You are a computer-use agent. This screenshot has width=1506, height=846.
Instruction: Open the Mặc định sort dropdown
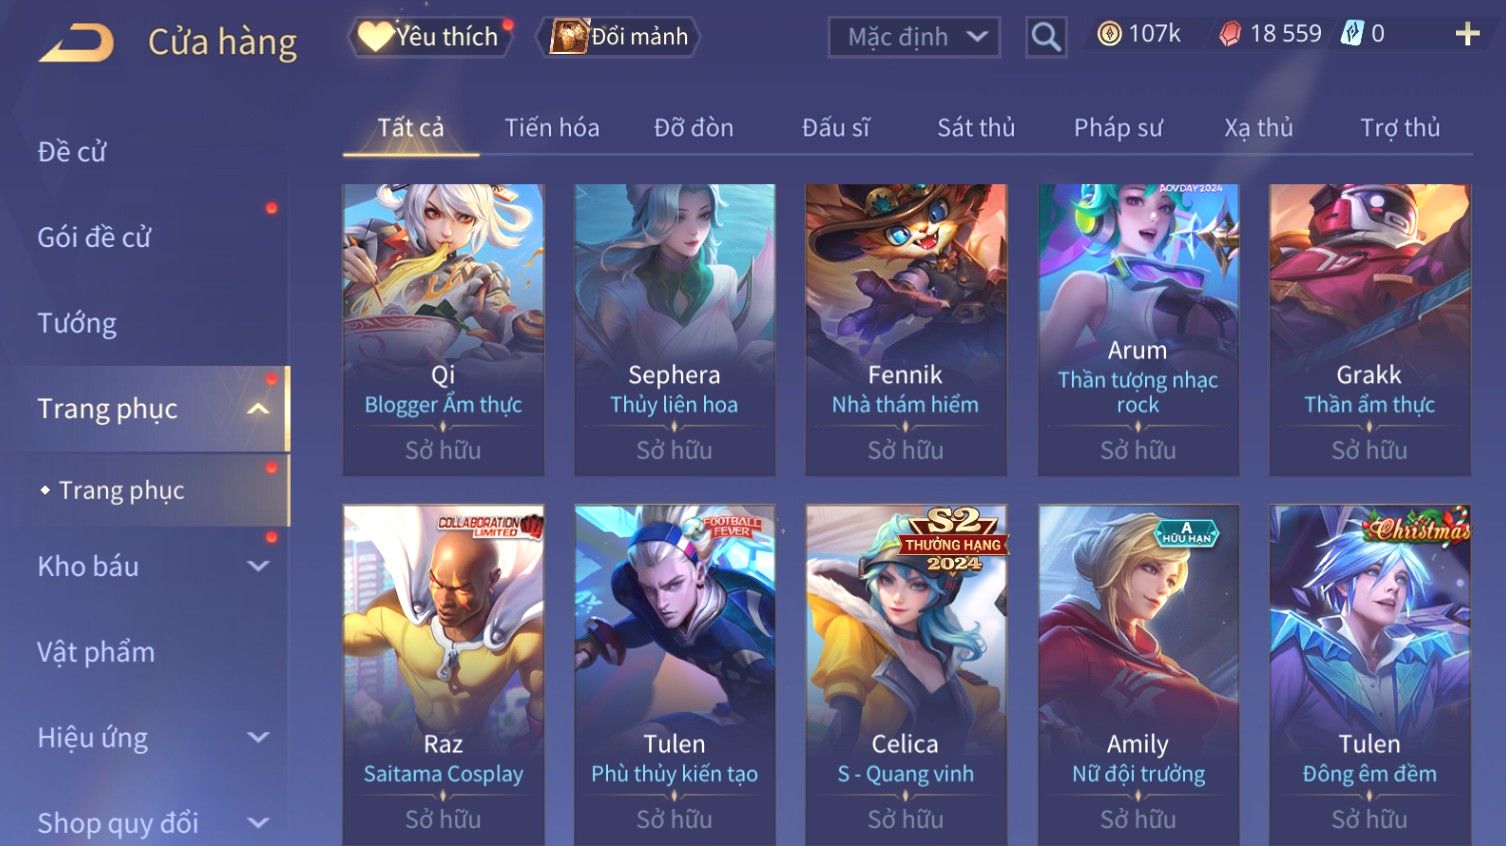coord(914,37)
